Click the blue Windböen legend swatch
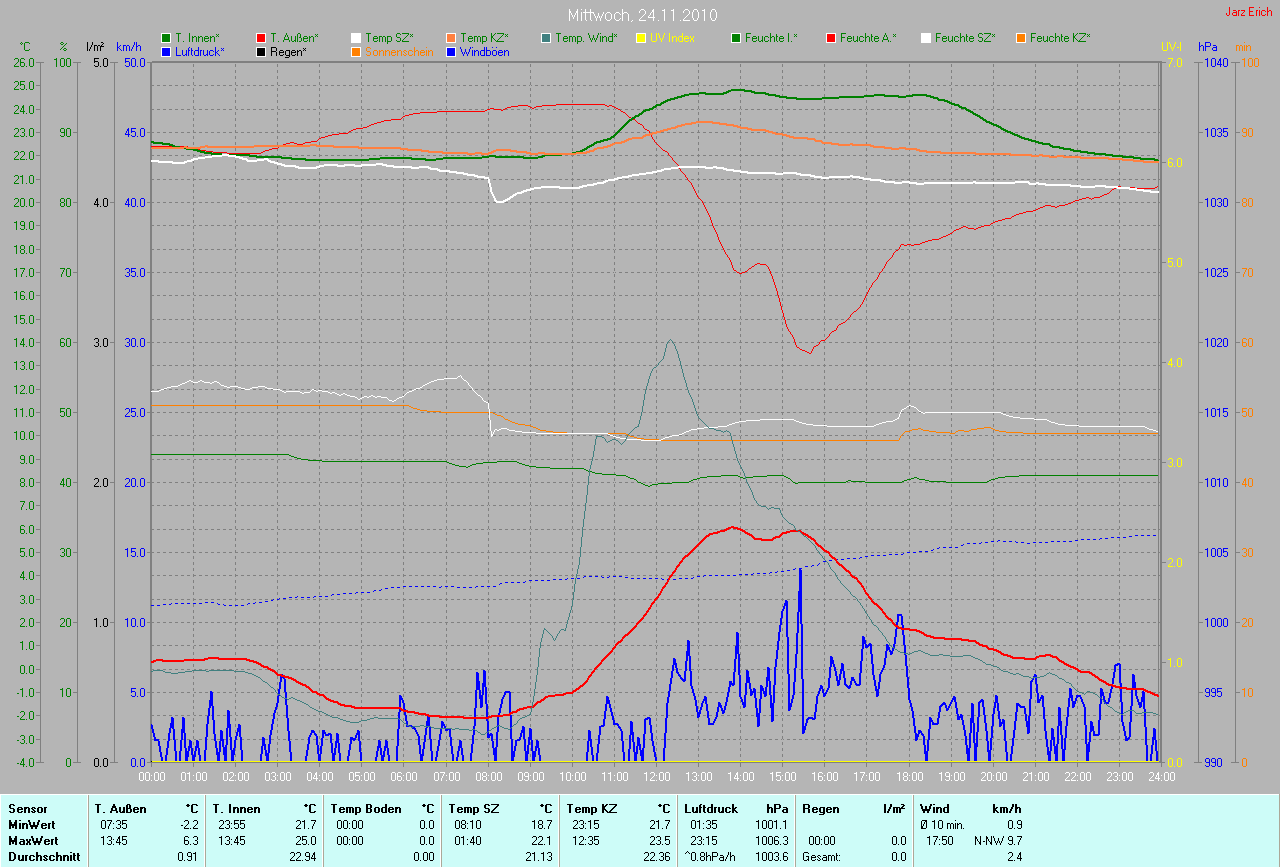1280x867 pixels. (x=451, y=51)
